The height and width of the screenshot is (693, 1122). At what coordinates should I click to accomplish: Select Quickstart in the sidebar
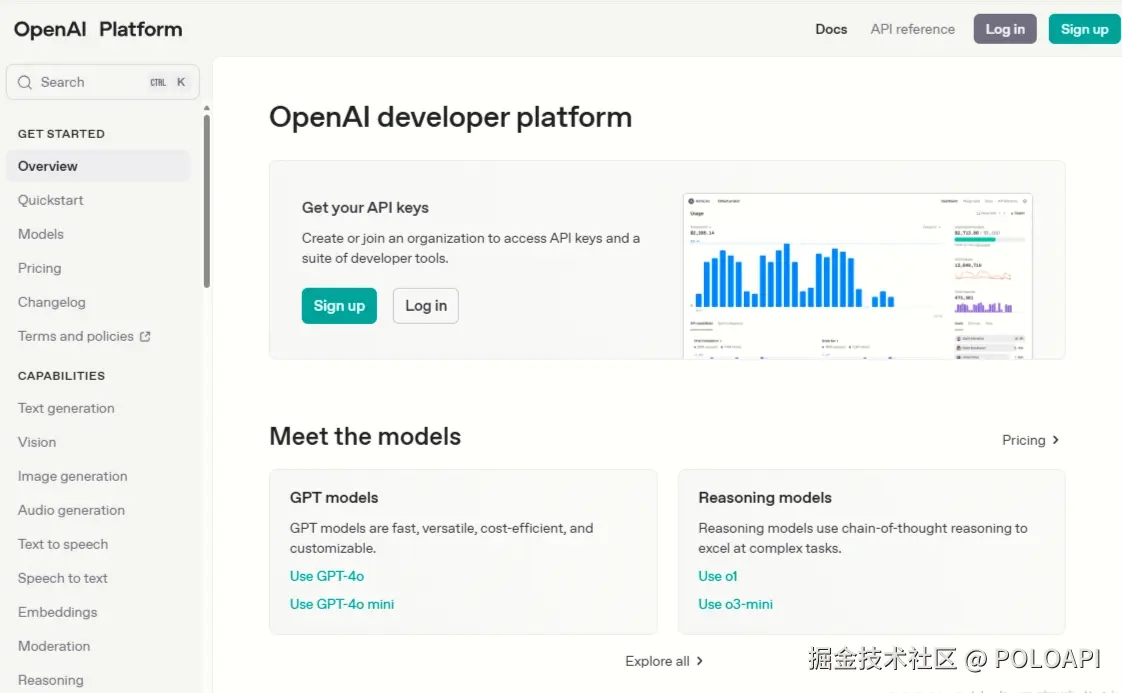51,200
